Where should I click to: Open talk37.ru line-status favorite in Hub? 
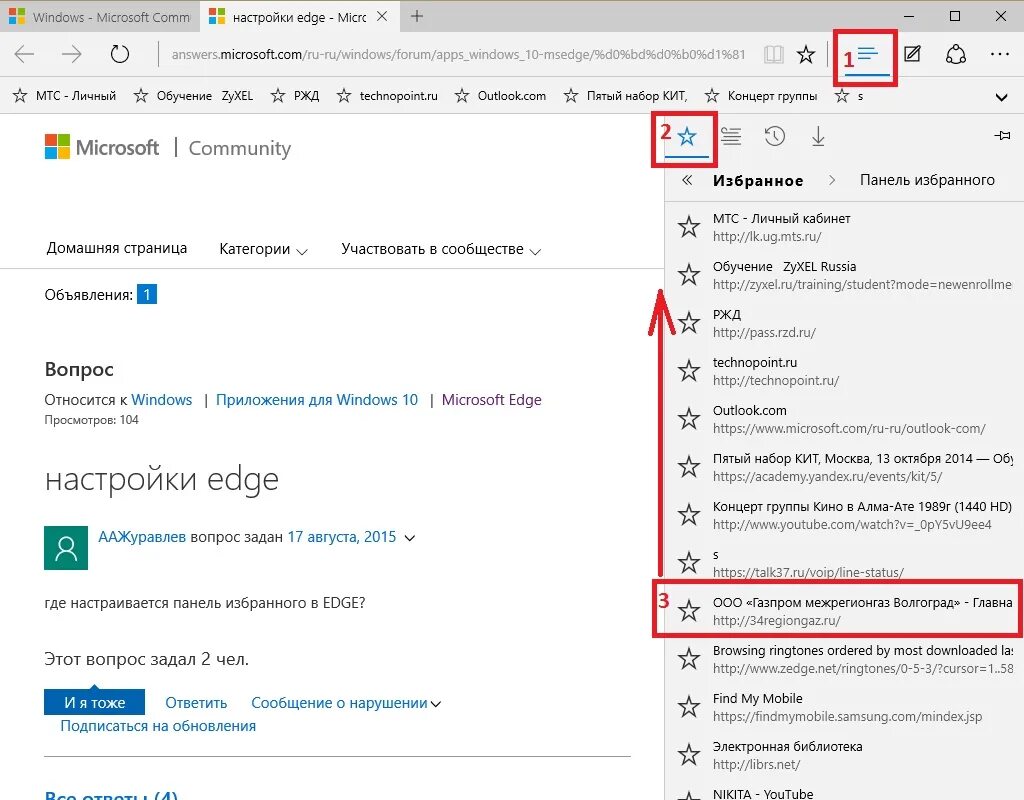click(844, 563)
